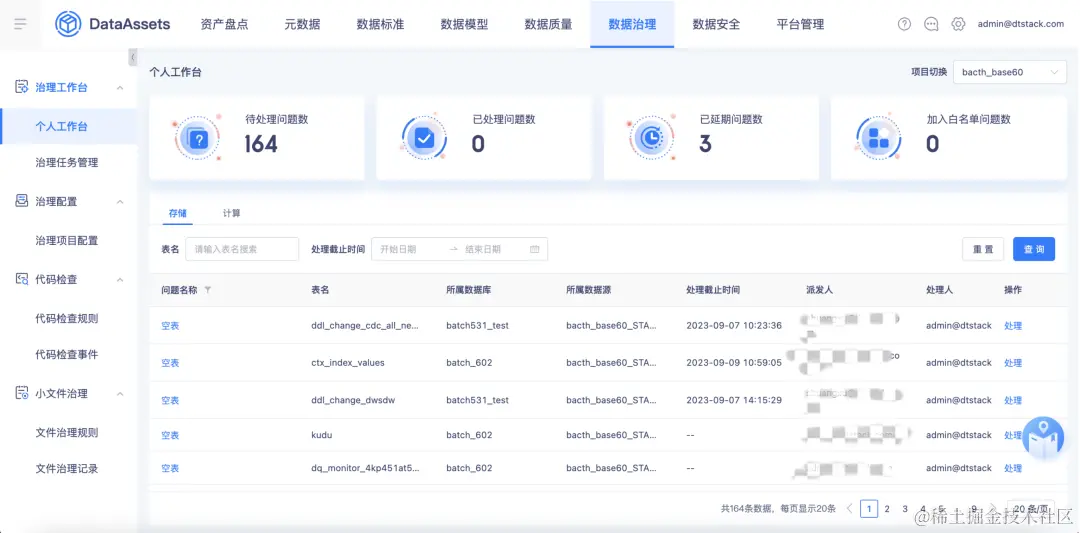Open 治理项目配置 in sidebar
This screenshot has width=1080, height=533.
click(x=69, y=240)
